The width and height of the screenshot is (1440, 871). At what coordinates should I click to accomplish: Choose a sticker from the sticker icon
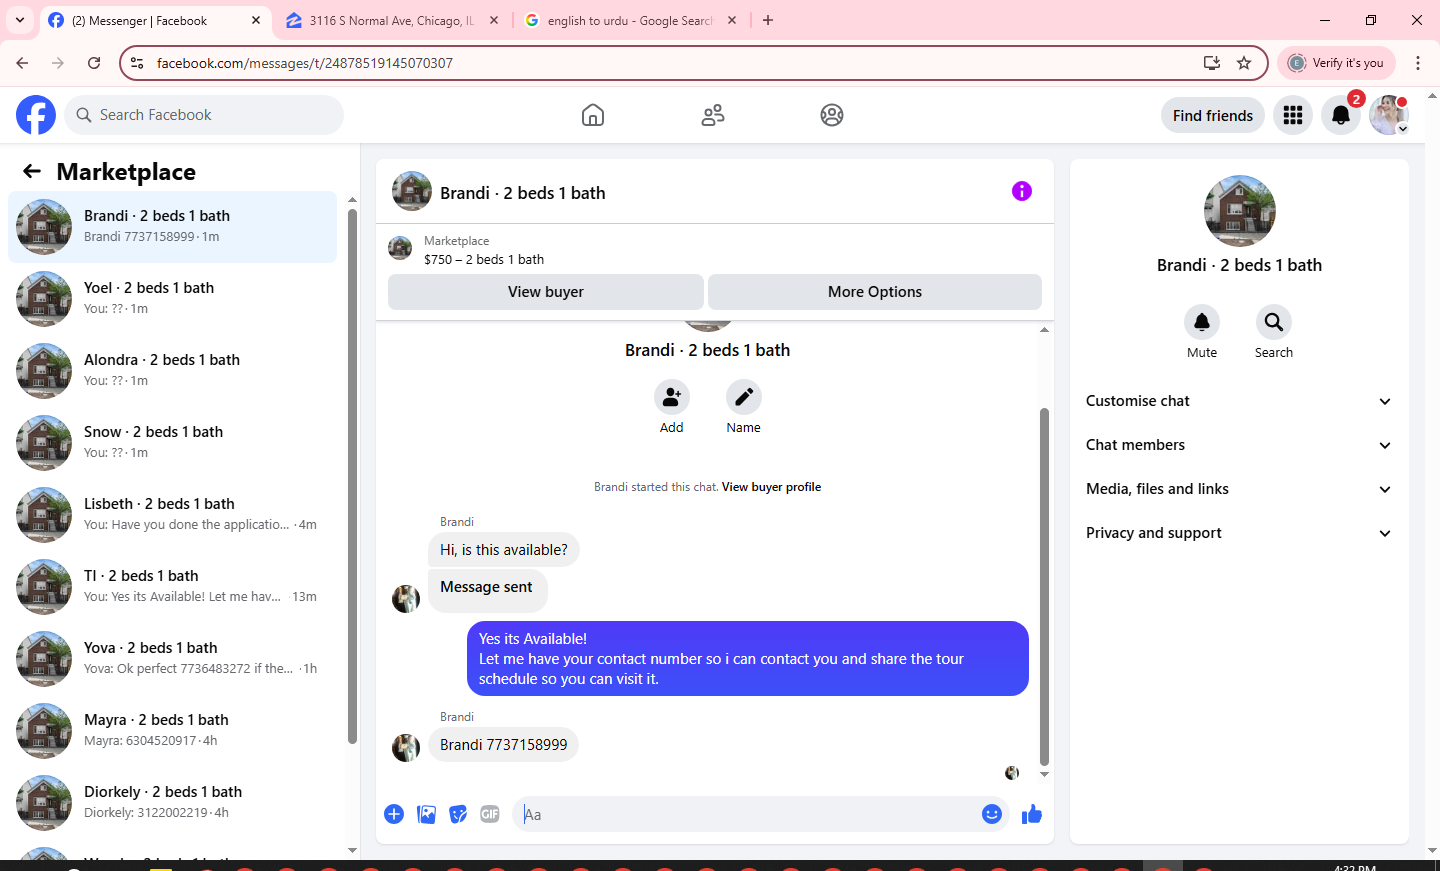click(x=458, y=814)
